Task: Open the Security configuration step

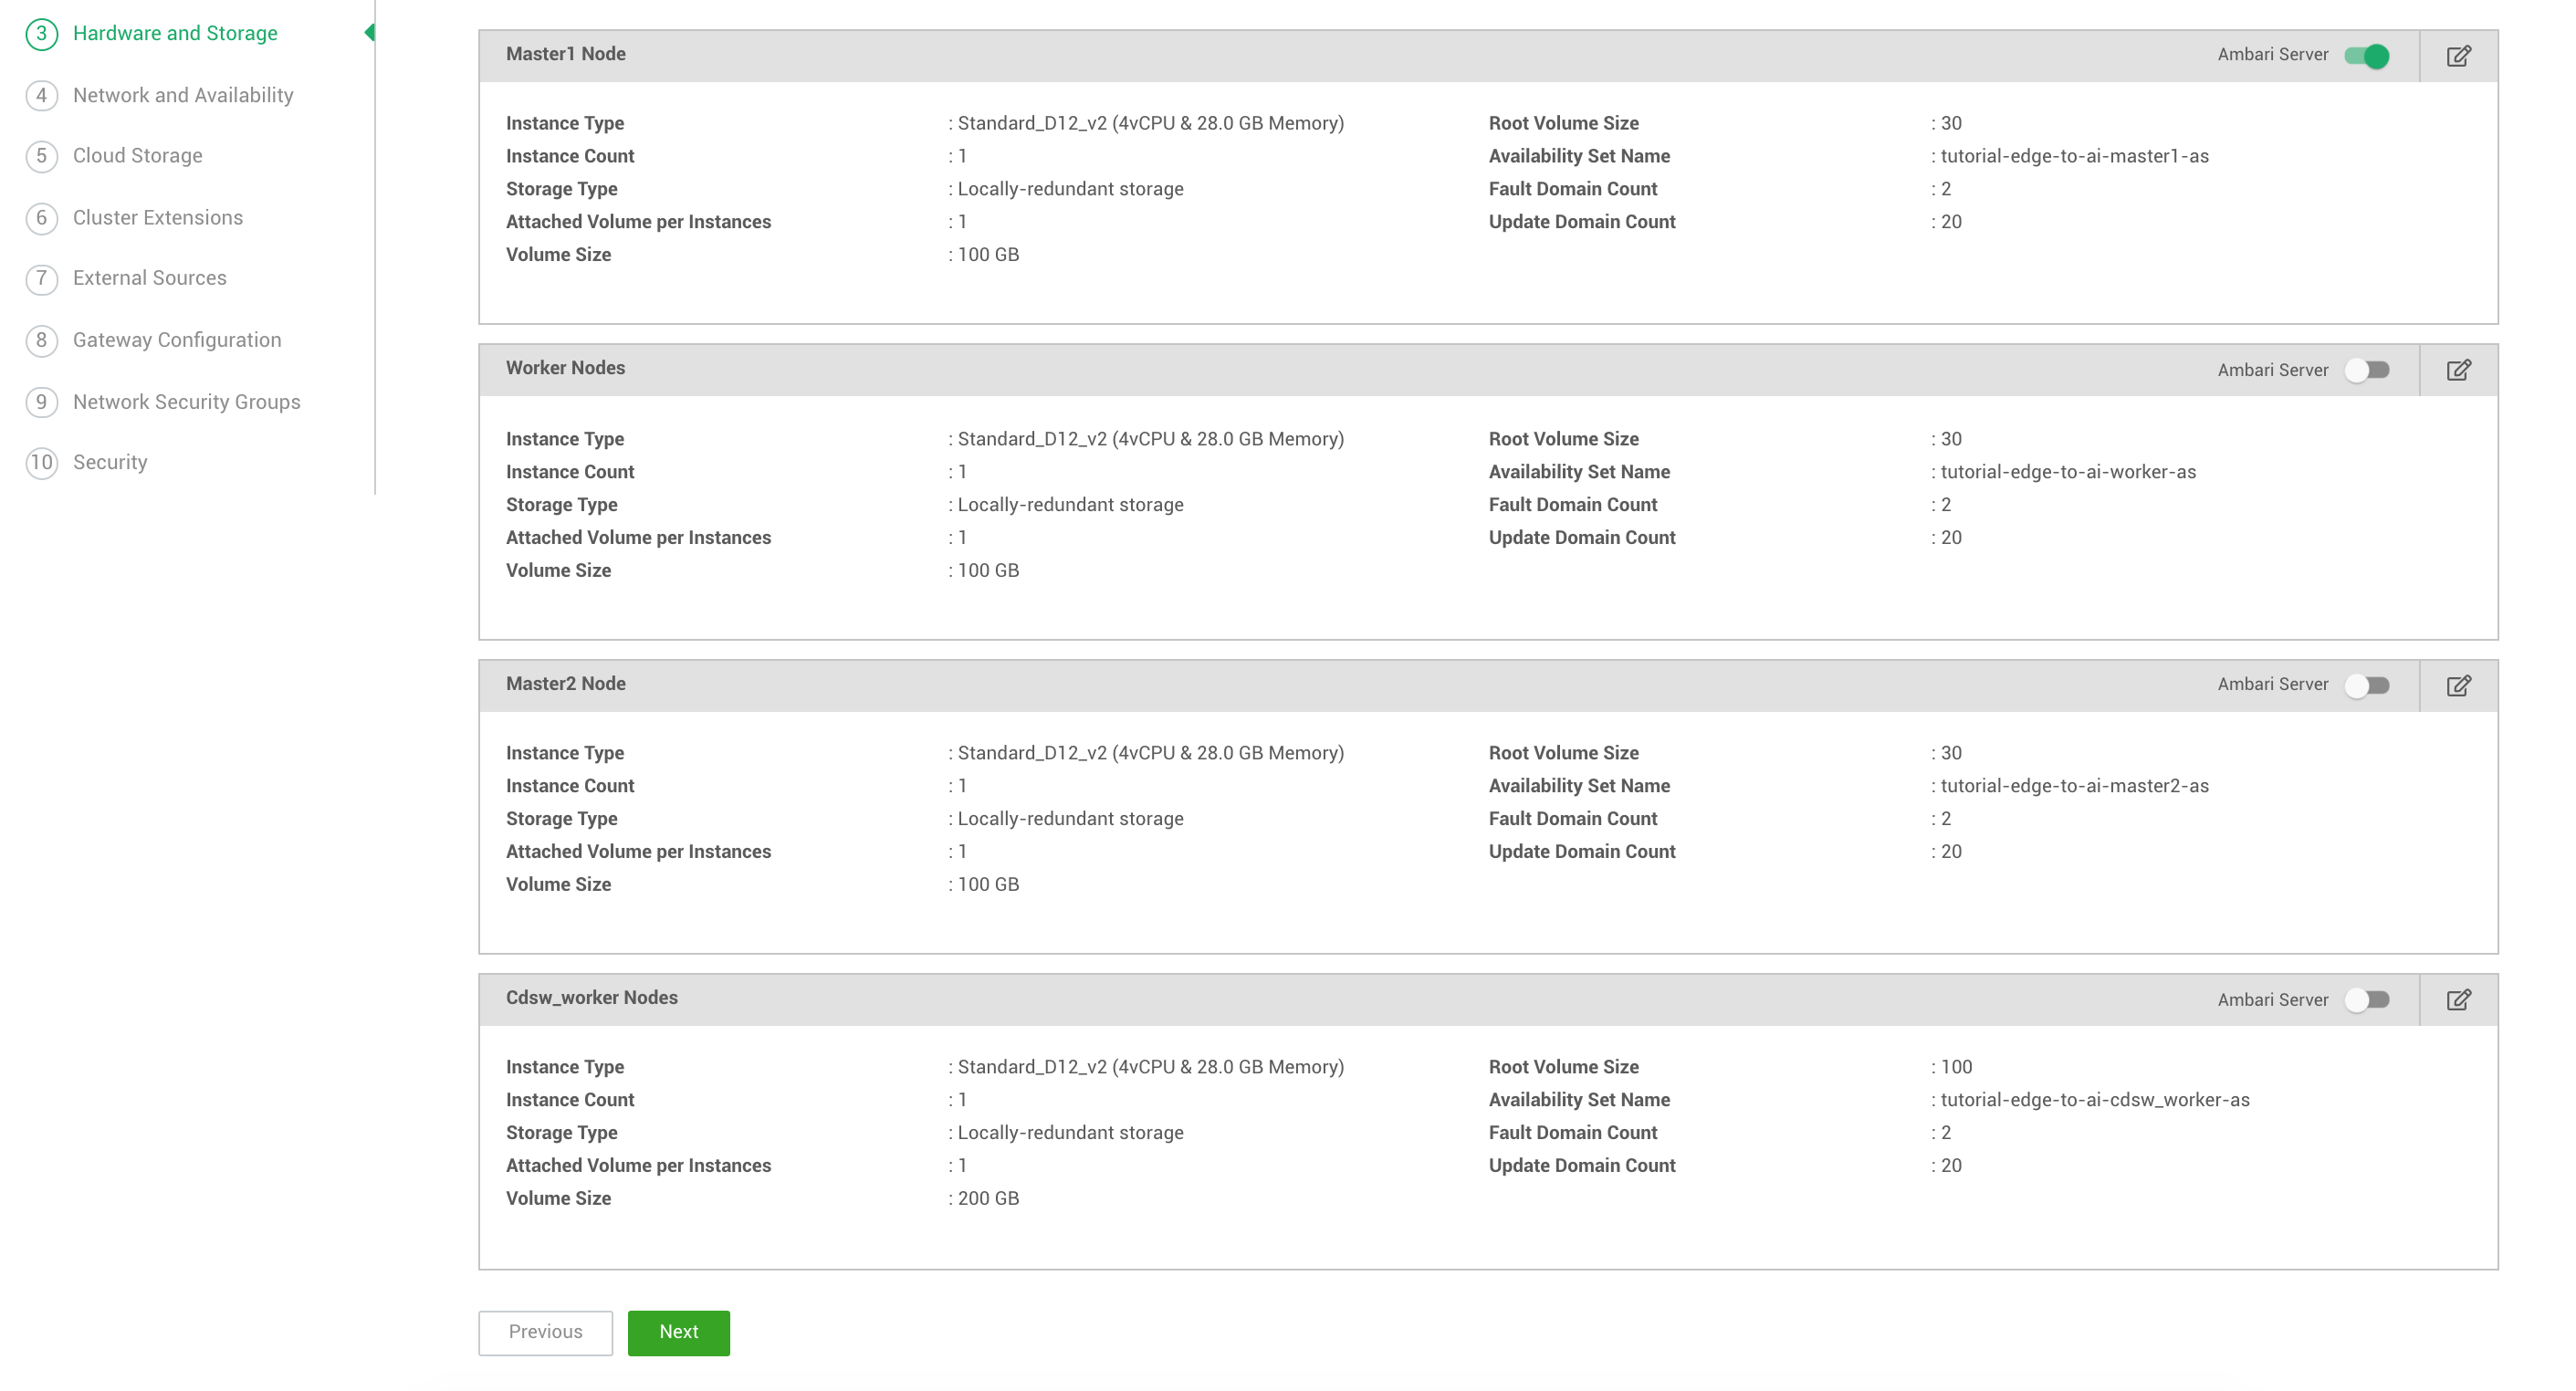Action: coord(109,462)
